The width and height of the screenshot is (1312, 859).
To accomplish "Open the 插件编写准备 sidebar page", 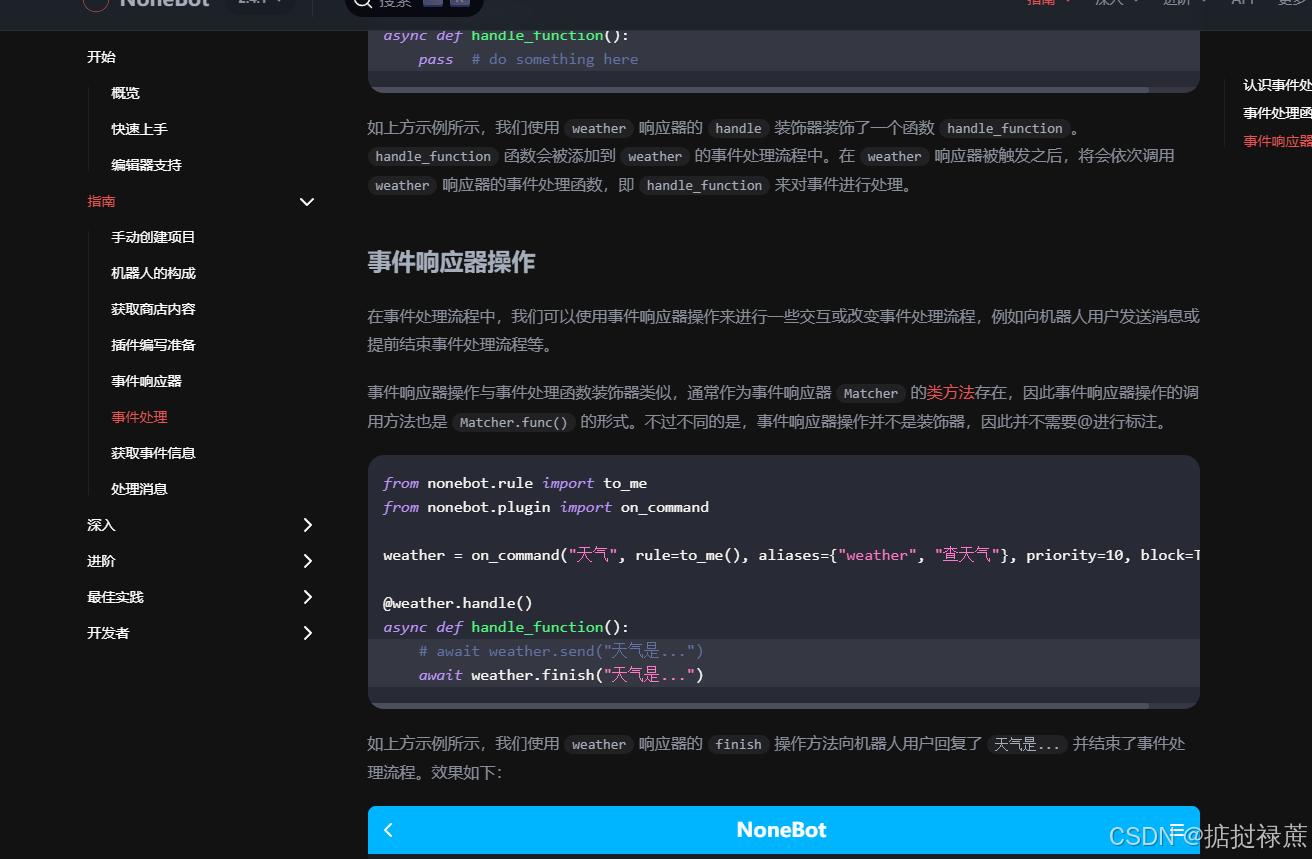I will pos(153,345).
